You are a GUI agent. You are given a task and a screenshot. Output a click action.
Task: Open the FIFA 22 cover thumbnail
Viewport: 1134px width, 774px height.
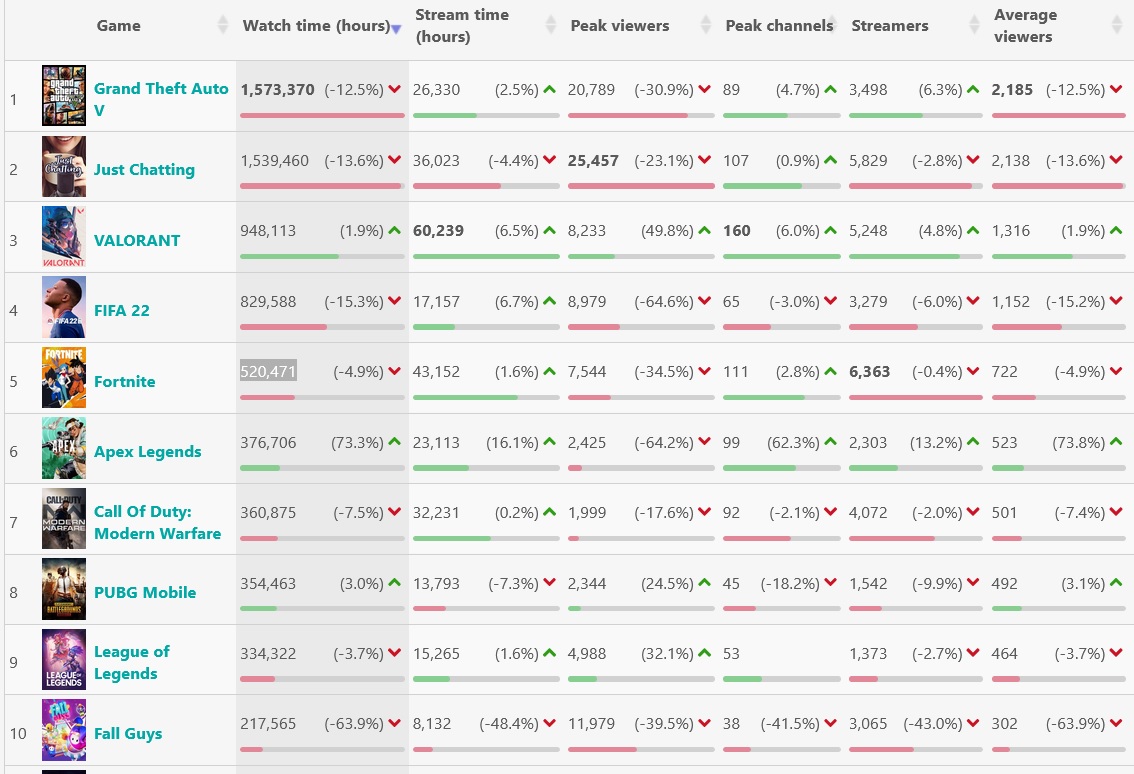64,307
